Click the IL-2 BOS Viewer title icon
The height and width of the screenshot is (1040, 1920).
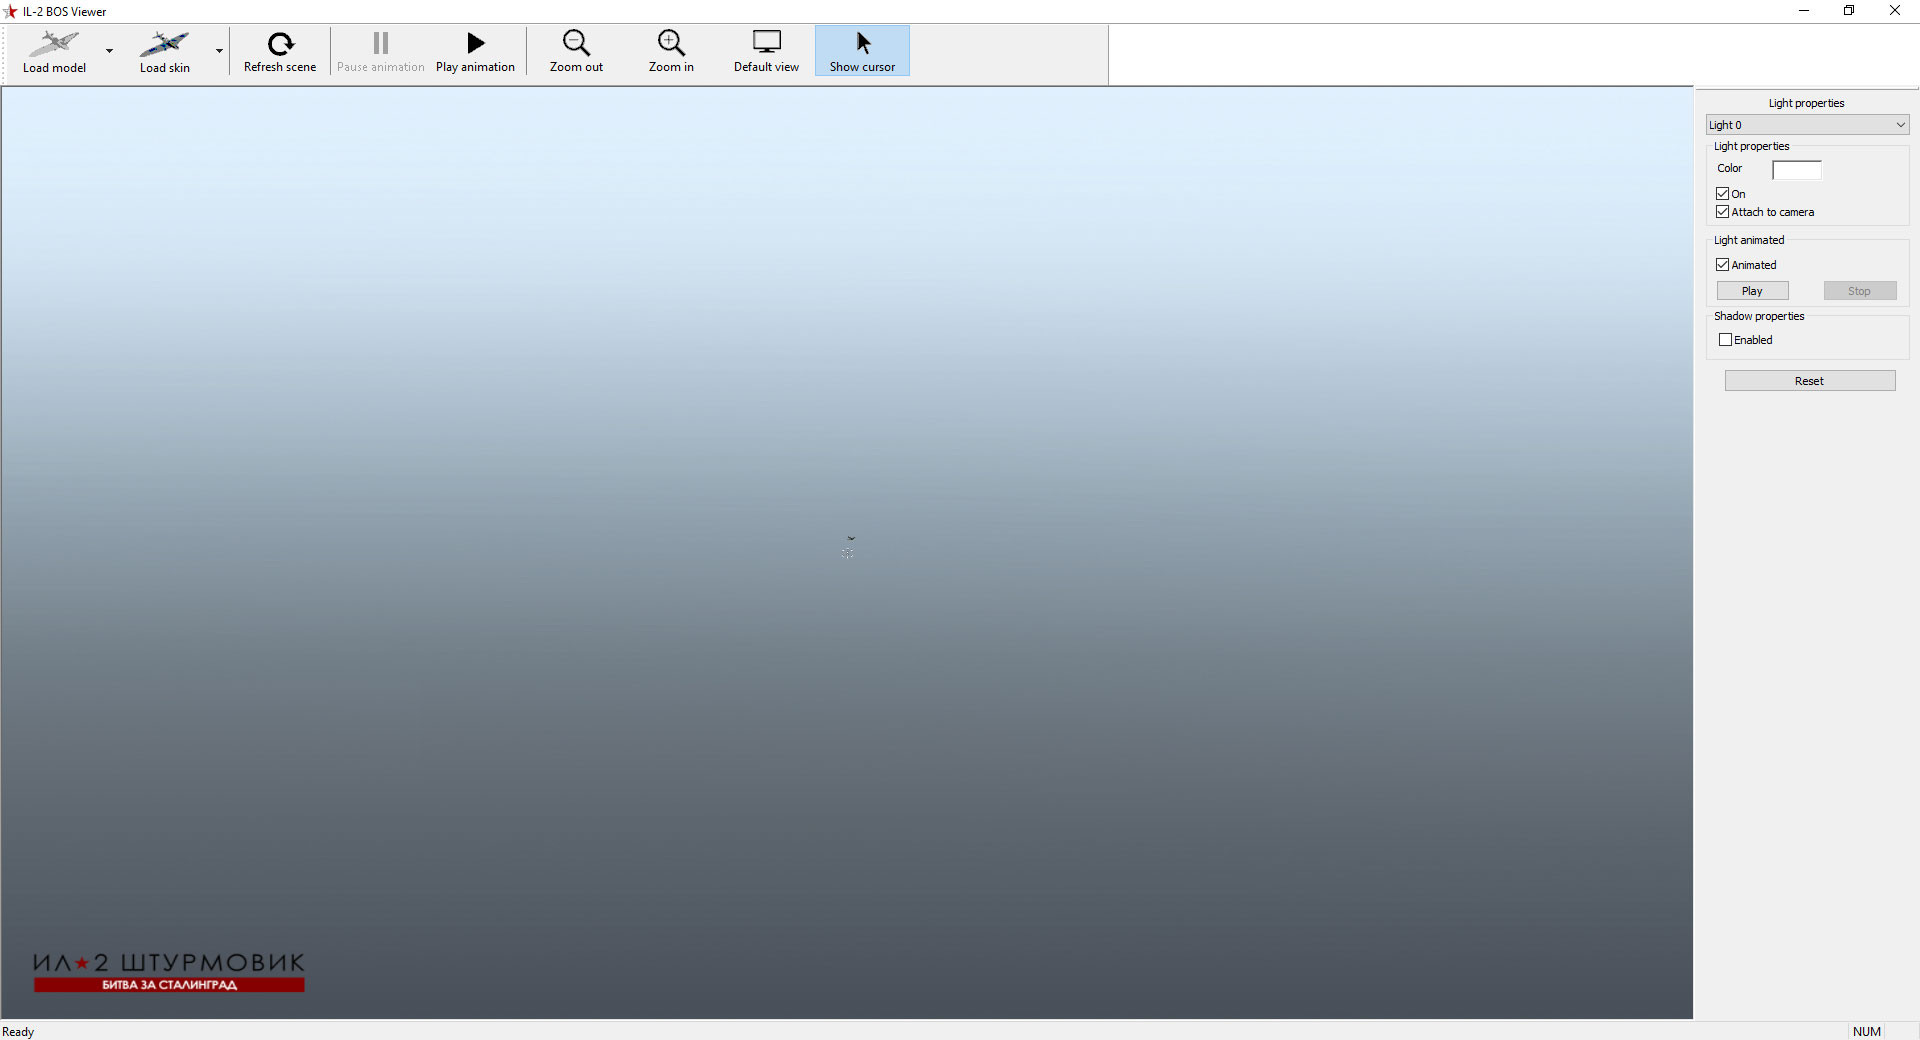pyautogui.click(x=11, y=12)
